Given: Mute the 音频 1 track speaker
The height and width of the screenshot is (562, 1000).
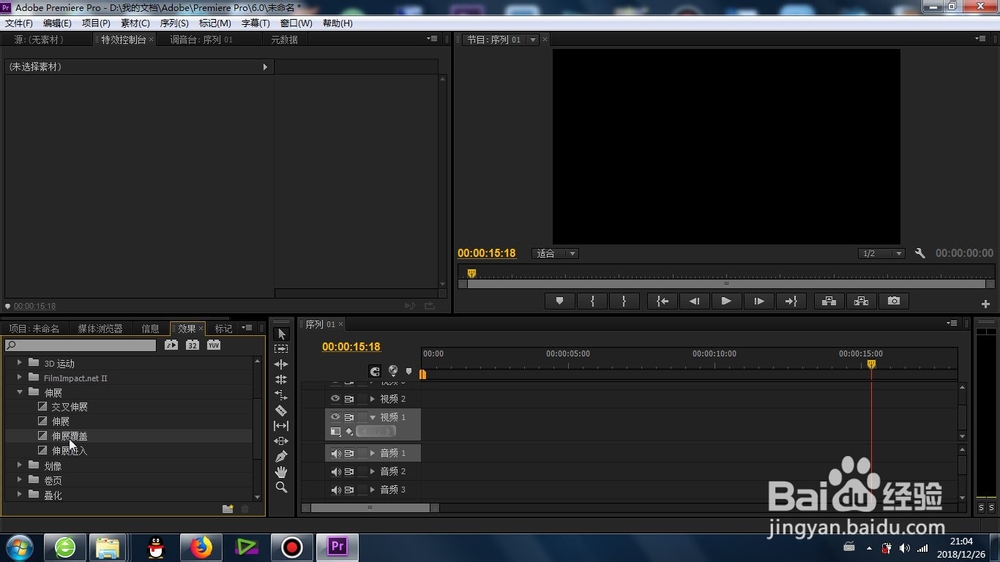Looking at the screenshot, I should pos(335,454).
